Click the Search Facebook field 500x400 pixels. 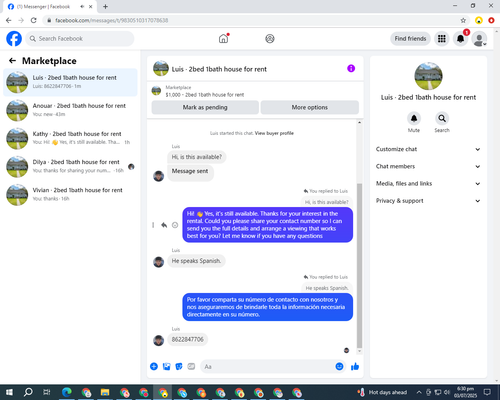[x=80, y=39]
